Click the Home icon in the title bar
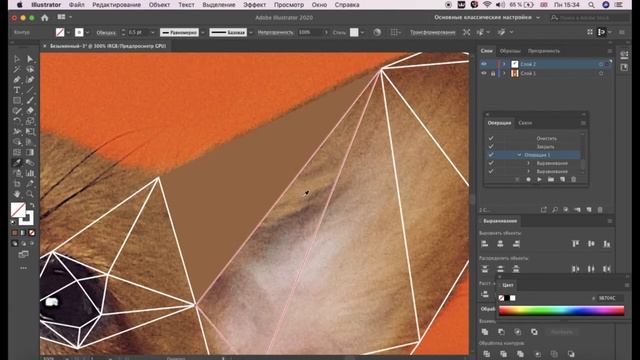 (x=44, y=18)
